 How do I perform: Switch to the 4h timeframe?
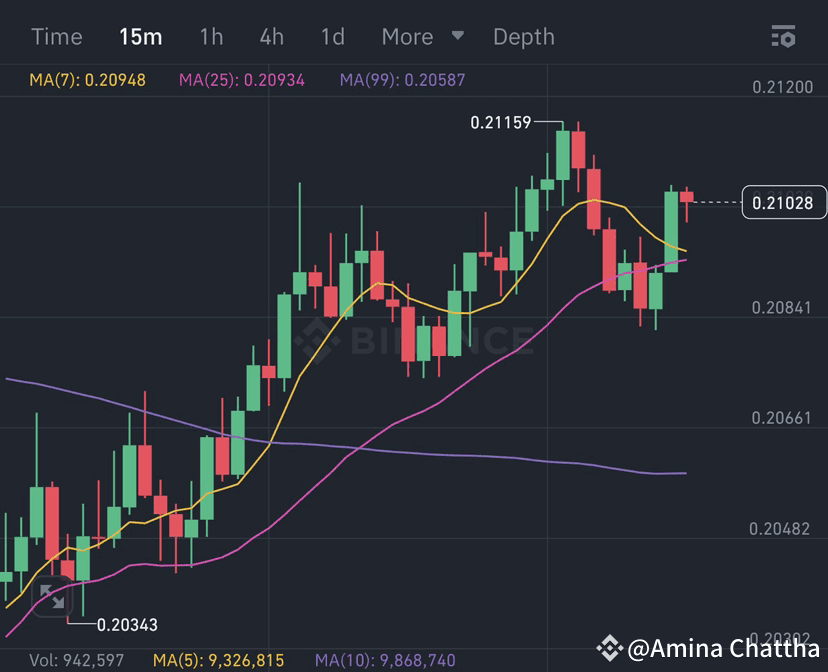[x=271, y=36]
